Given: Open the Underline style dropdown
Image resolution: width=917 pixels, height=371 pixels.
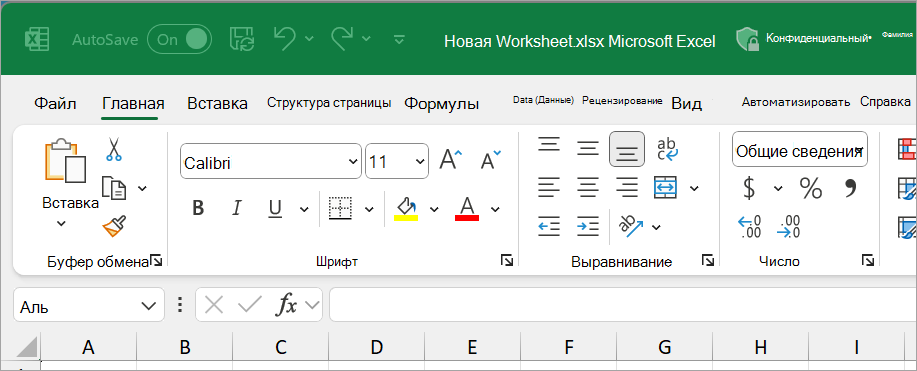Looking at the screenshot, I should (x=304, y=209).
